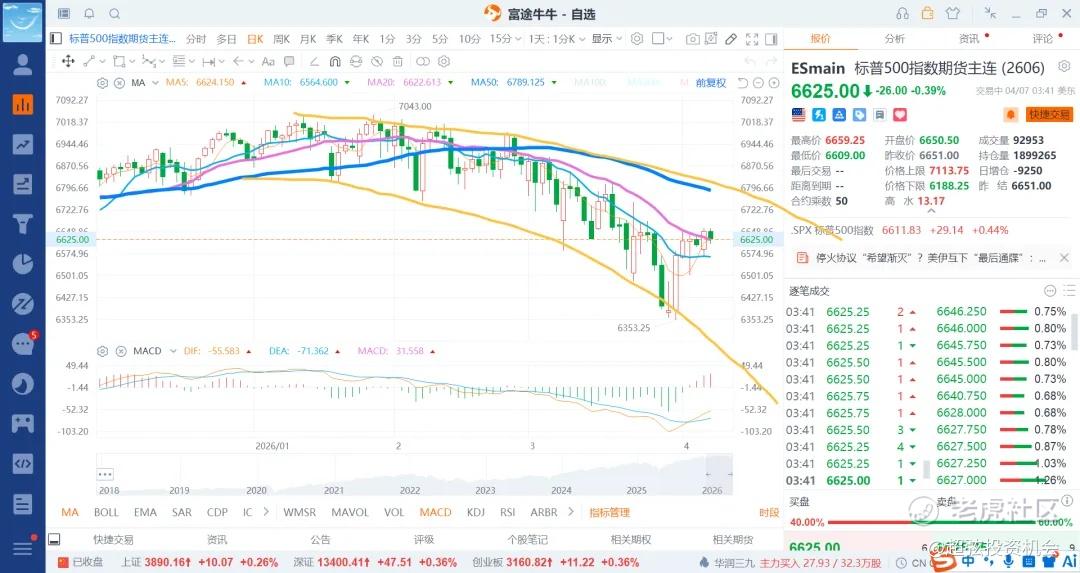Click the search magnifier in title bar

pos(114,13)
